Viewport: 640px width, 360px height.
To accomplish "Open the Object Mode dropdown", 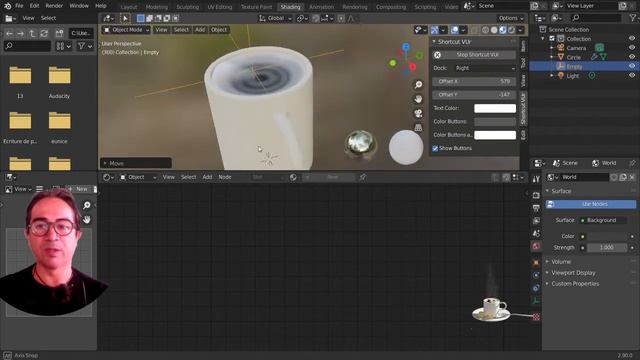I will coord(127,30).
